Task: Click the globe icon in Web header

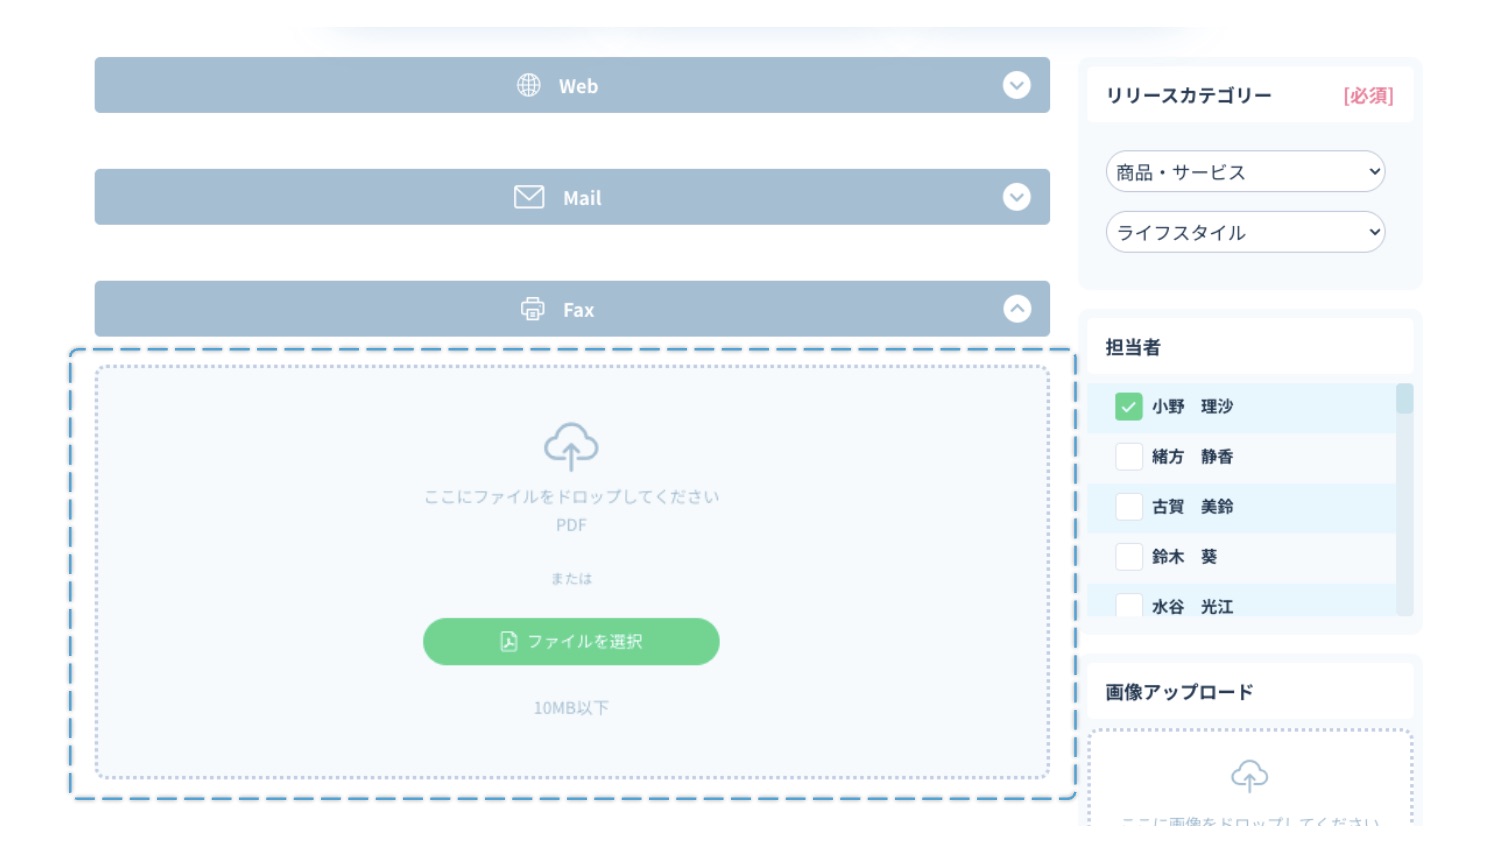Action: [528, 86]
